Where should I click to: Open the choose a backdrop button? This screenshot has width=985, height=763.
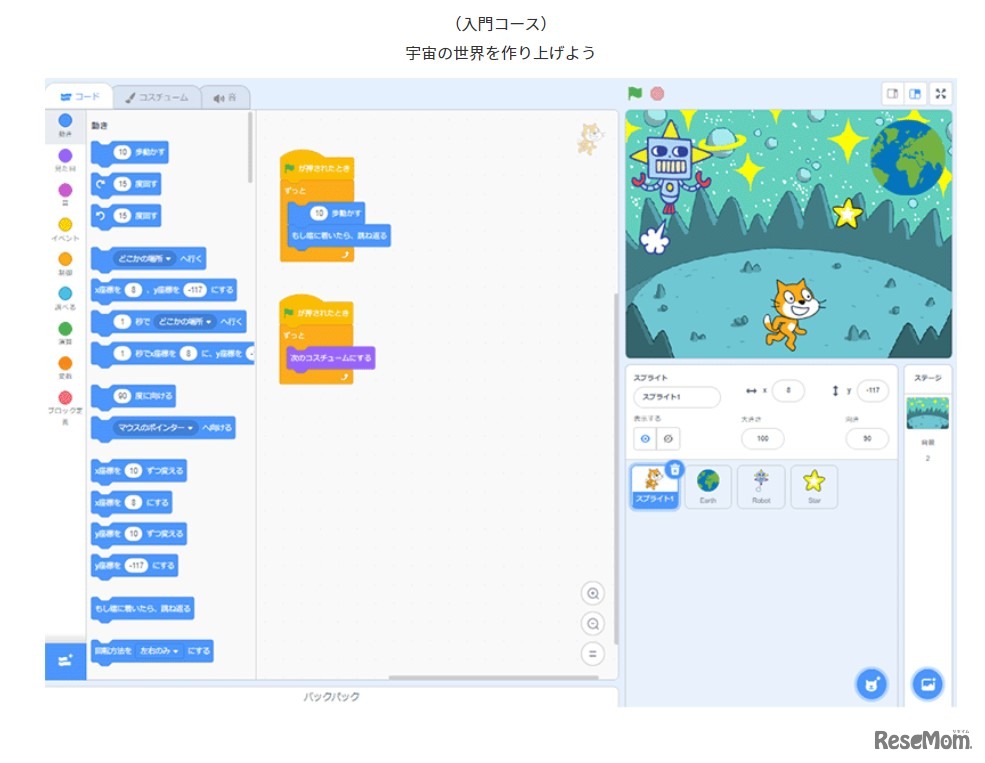pyautogui.click(x=928, y=684)
